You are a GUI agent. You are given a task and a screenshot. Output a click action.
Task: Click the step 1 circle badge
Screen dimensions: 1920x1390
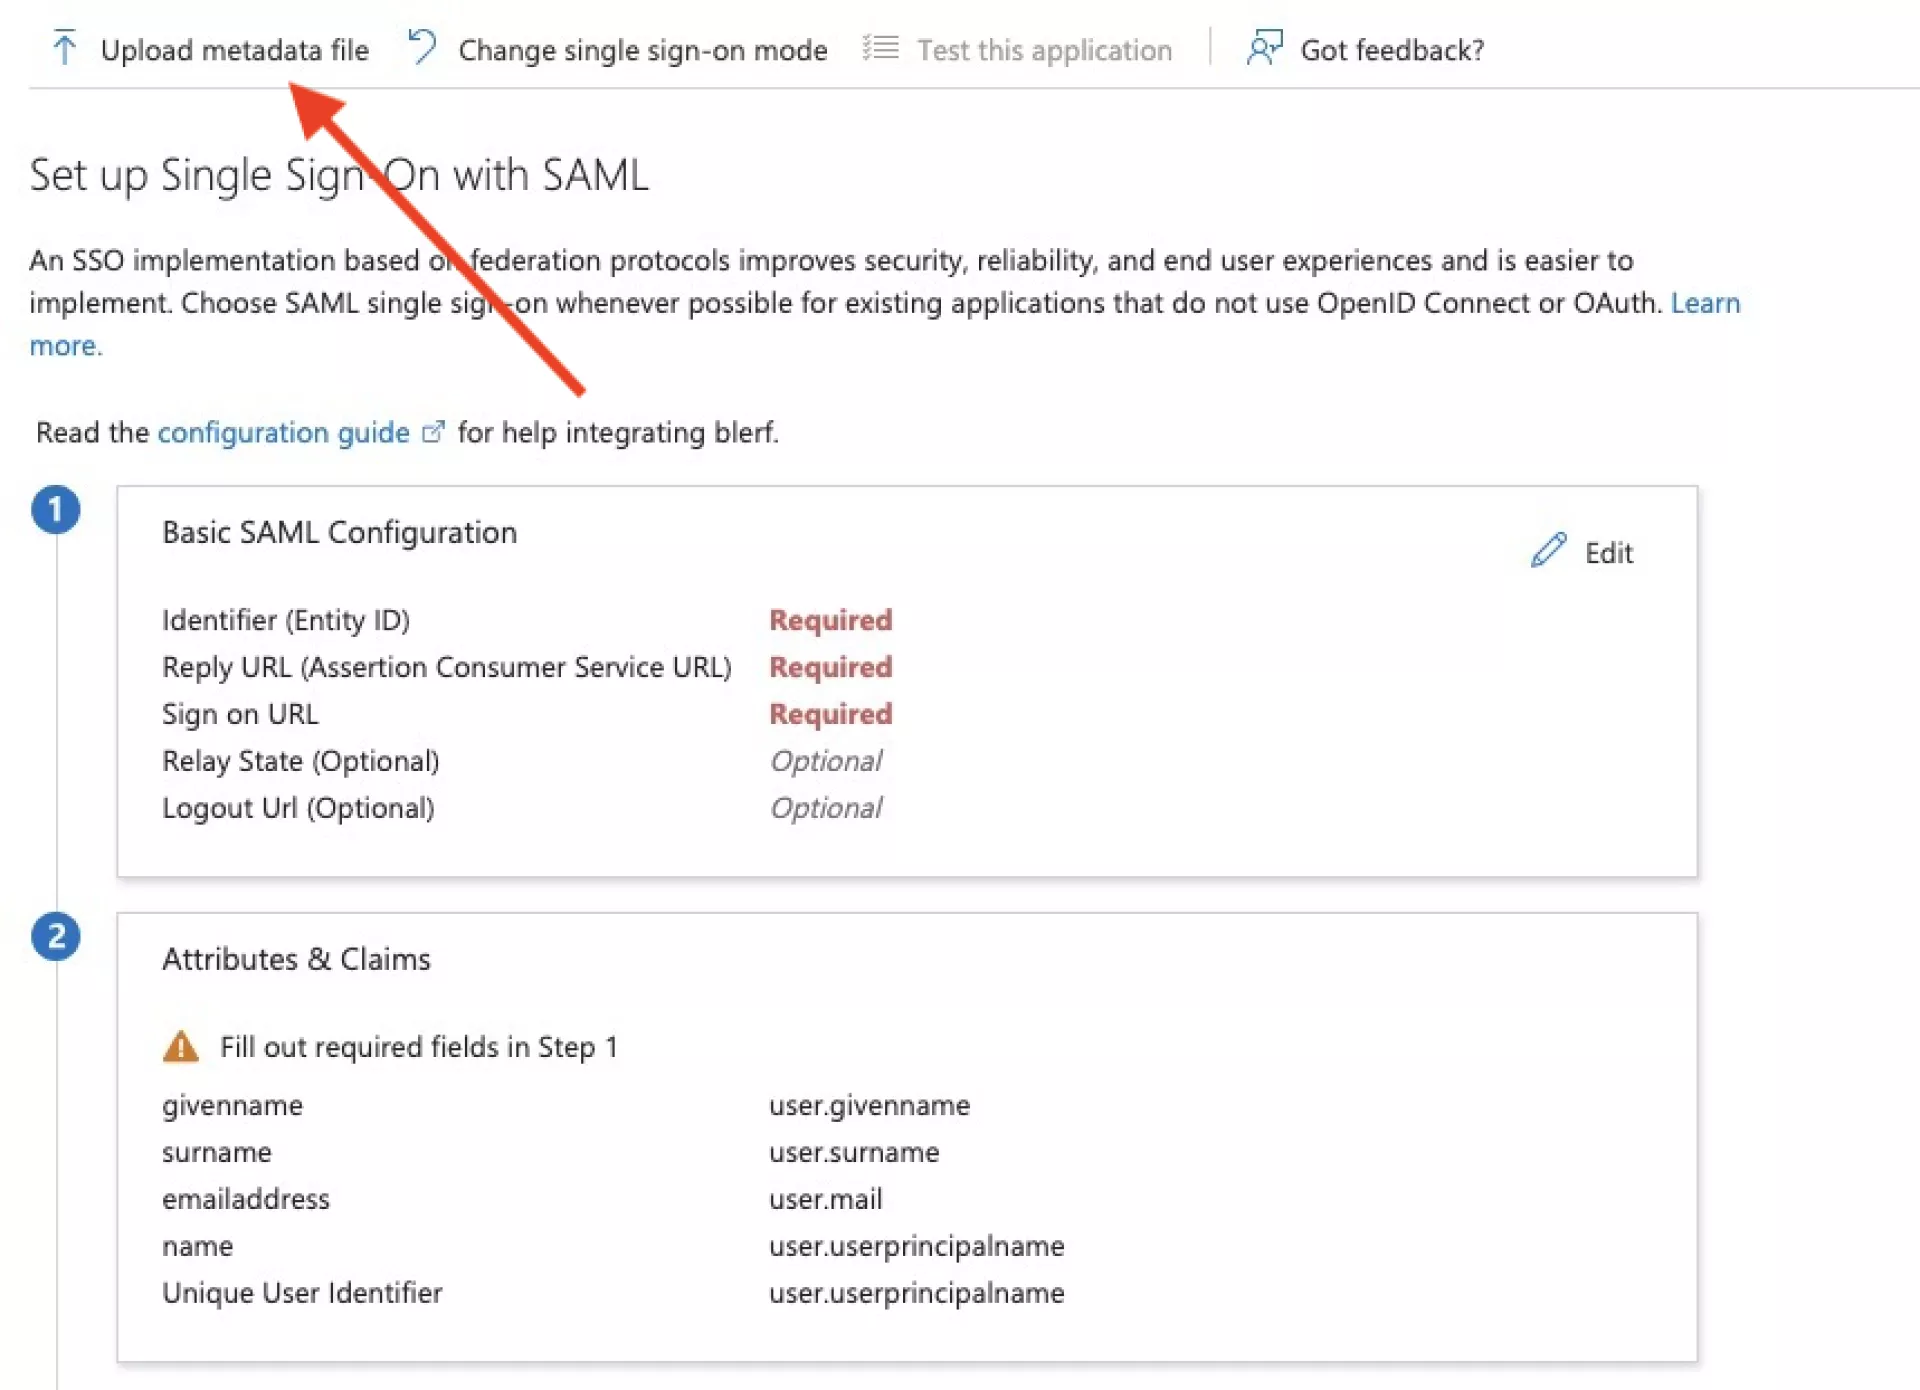pyautogui.click(x=56, y=509)
